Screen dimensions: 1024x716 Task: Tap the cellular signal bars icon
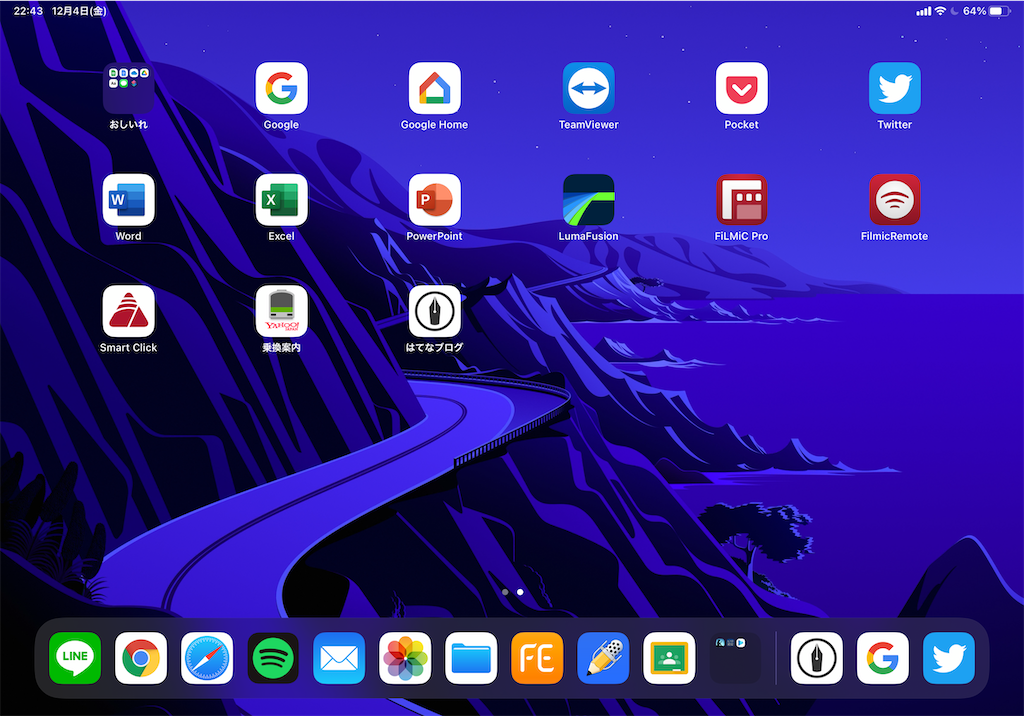click(x=923, y=11)
